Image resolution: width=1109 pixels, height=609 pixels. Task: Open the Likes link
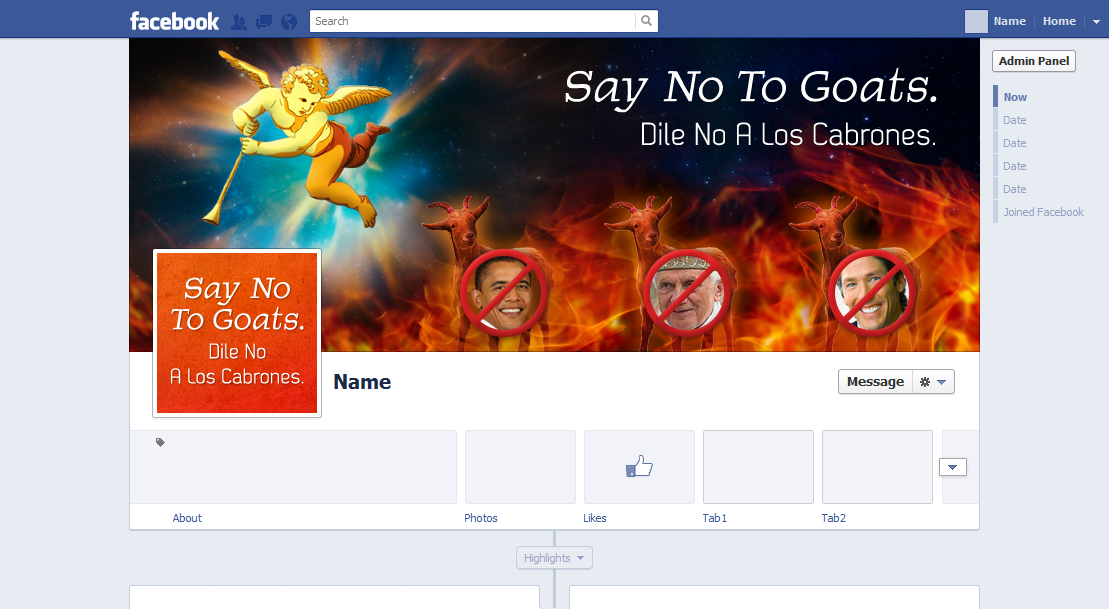(595, 518)
